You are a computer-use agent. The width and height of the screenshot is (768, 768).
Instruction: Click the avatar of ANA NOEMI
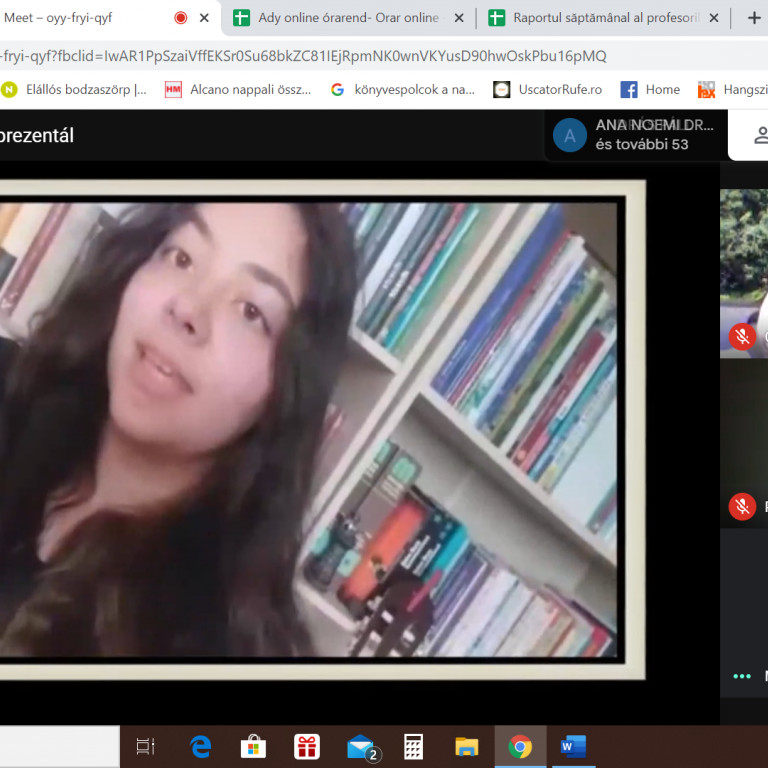click(570, 135)
